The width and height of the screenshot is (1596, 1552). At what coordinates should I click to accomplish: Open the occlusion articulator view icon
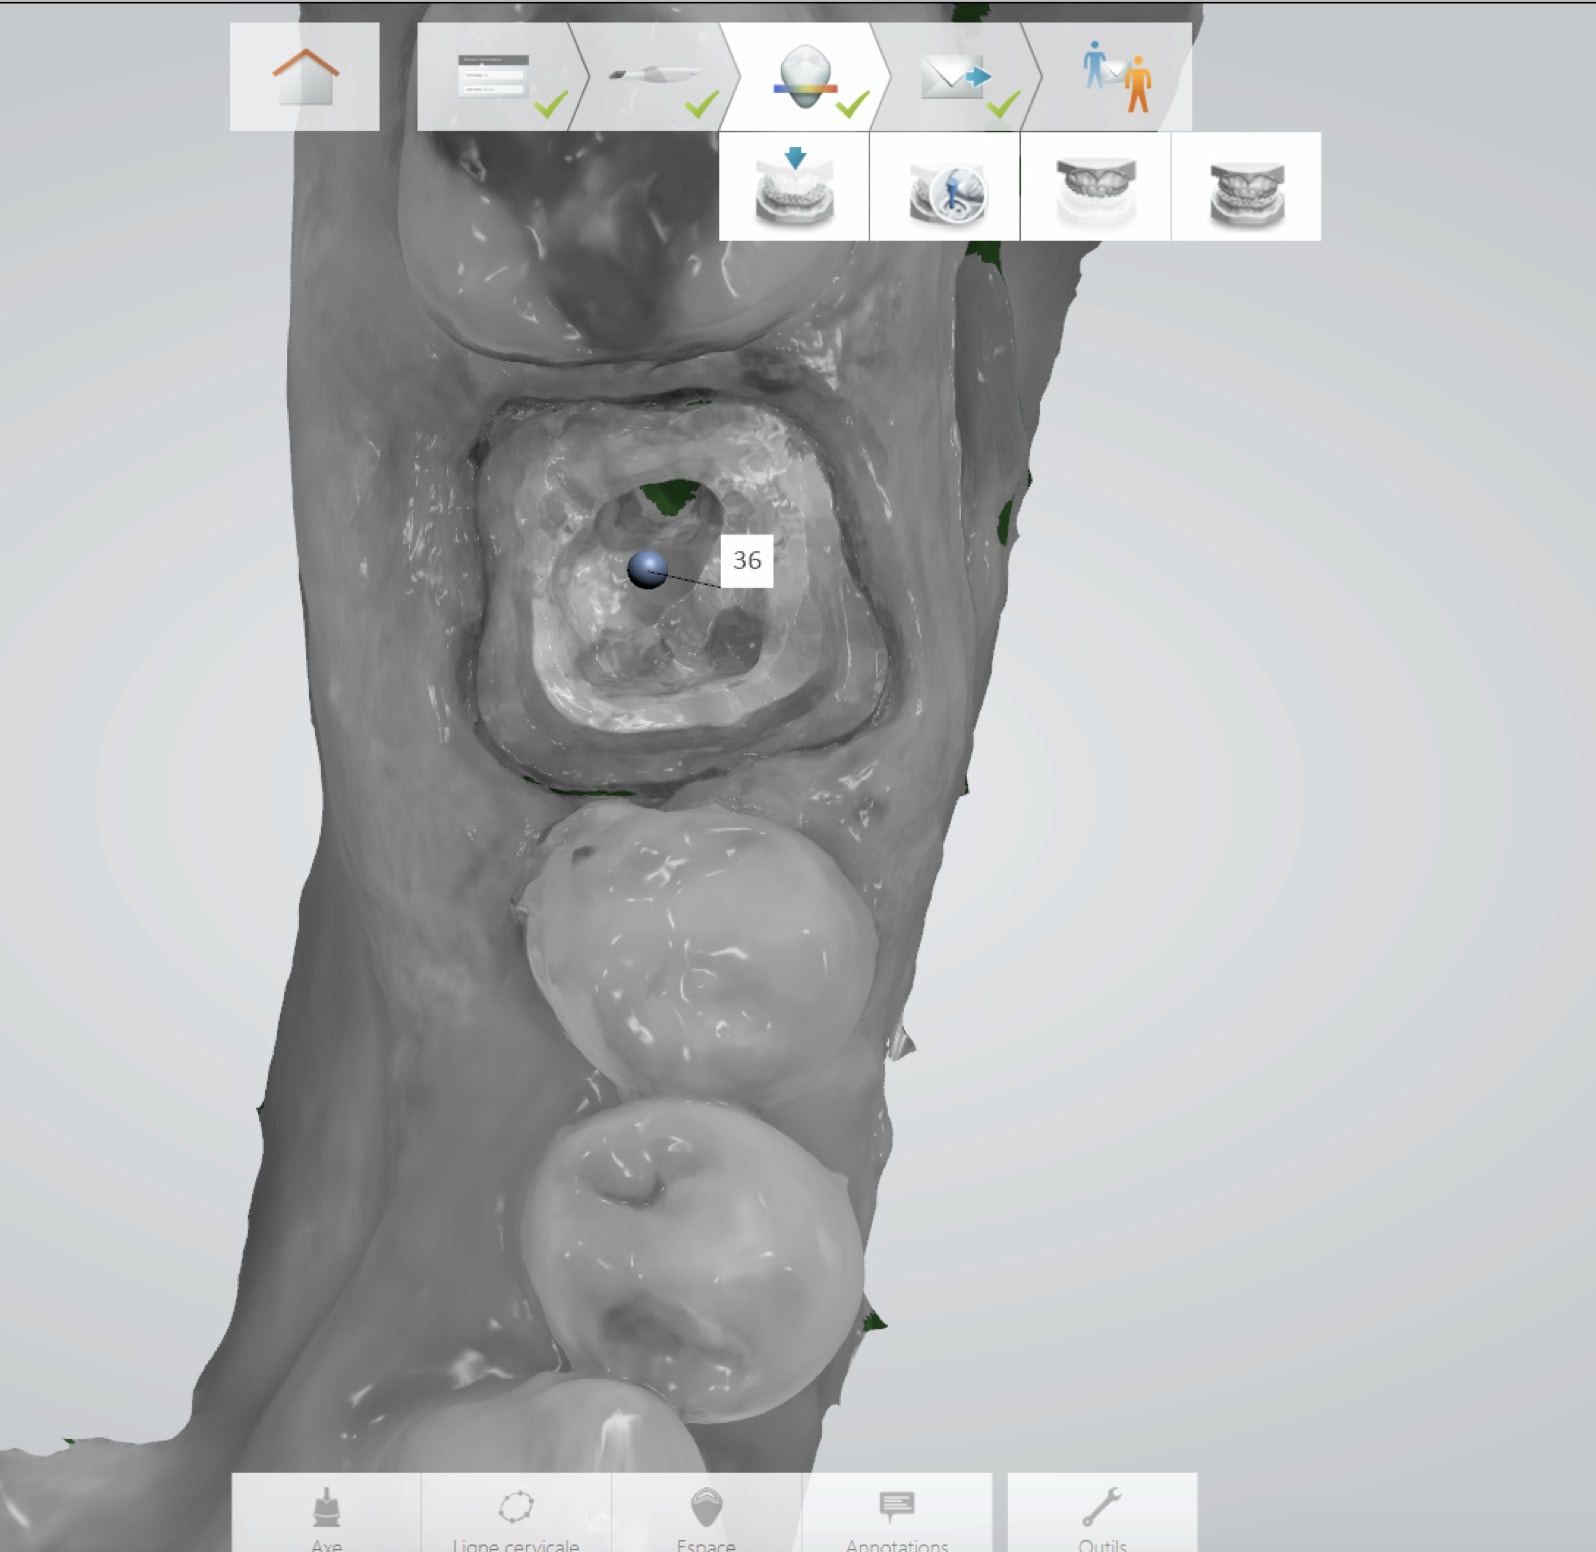(x=945, y=186)
